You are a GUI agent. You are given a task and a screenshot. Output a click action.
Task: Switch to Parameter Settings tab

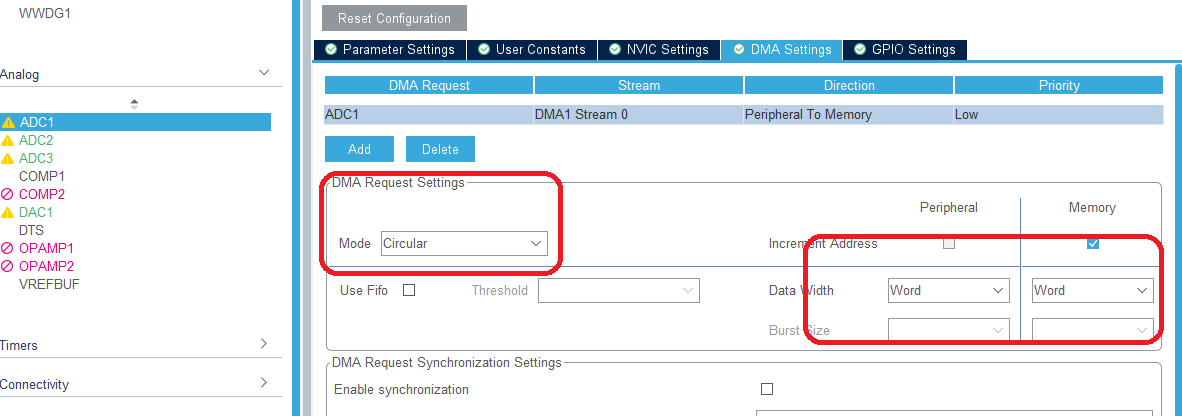390,50
